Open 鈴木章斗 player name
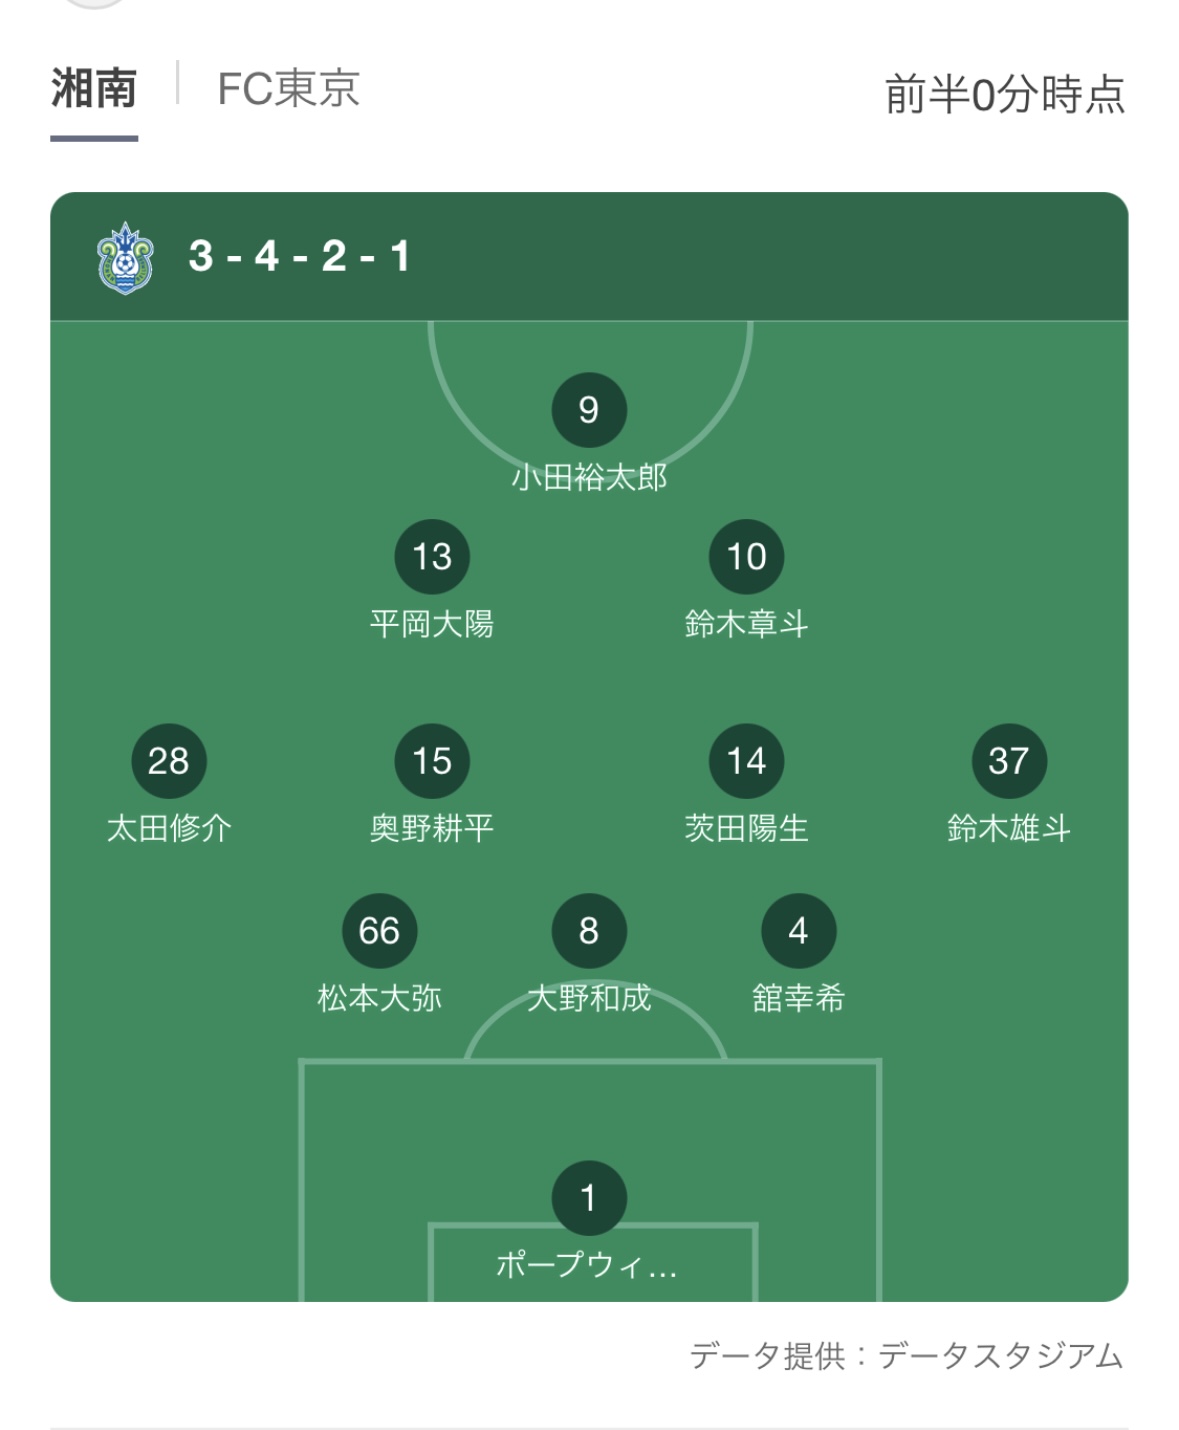This screenshot has width=1179, height=1430. click(x=746, y=624)
